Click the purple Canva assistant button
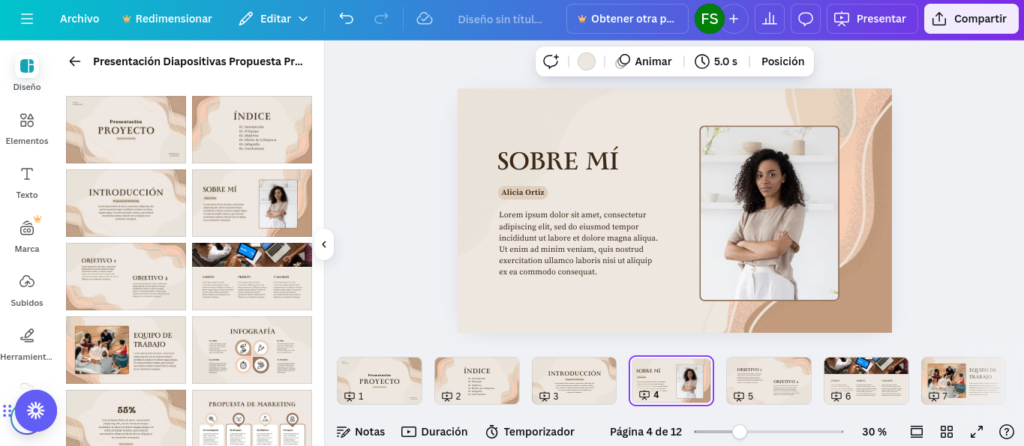 pos(36,411)
